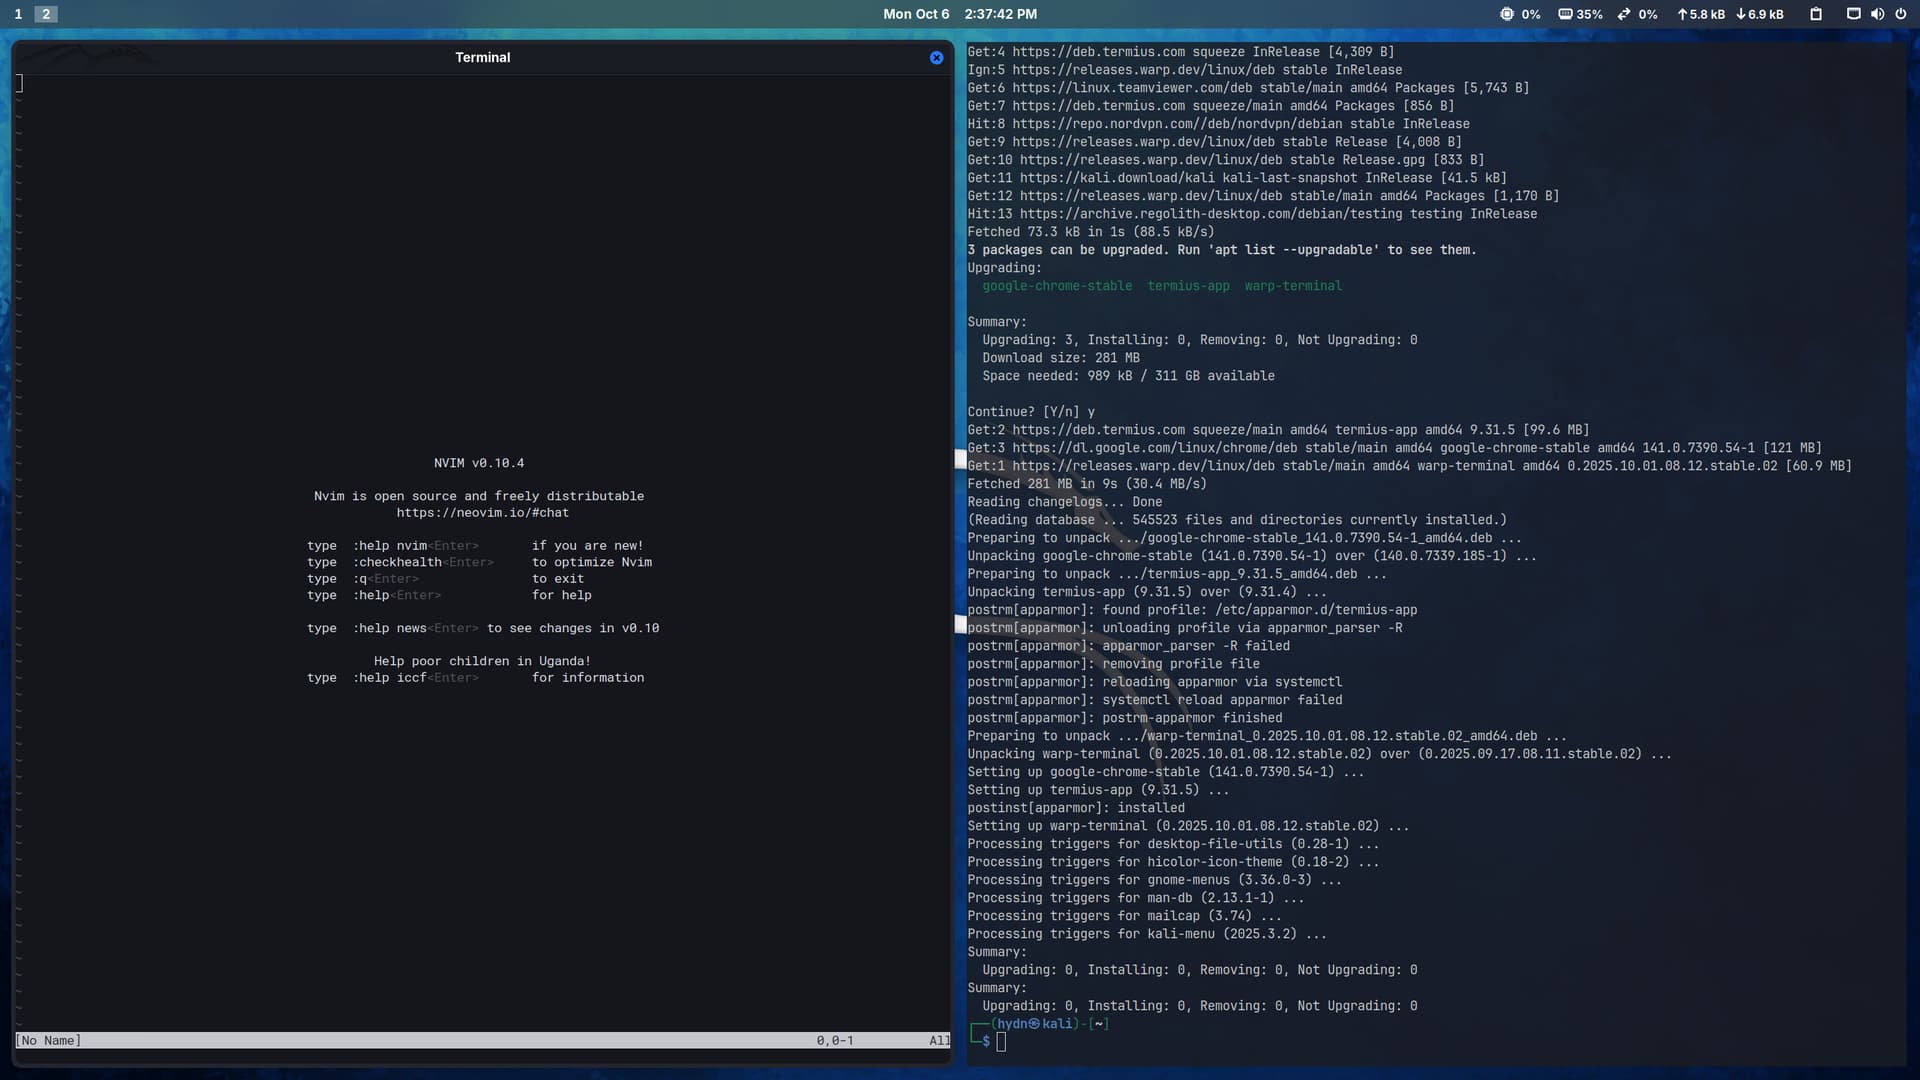Click the swap usage arrows icon
This screenshot has height=1080, width=1920.
[x=1624, y=14]
